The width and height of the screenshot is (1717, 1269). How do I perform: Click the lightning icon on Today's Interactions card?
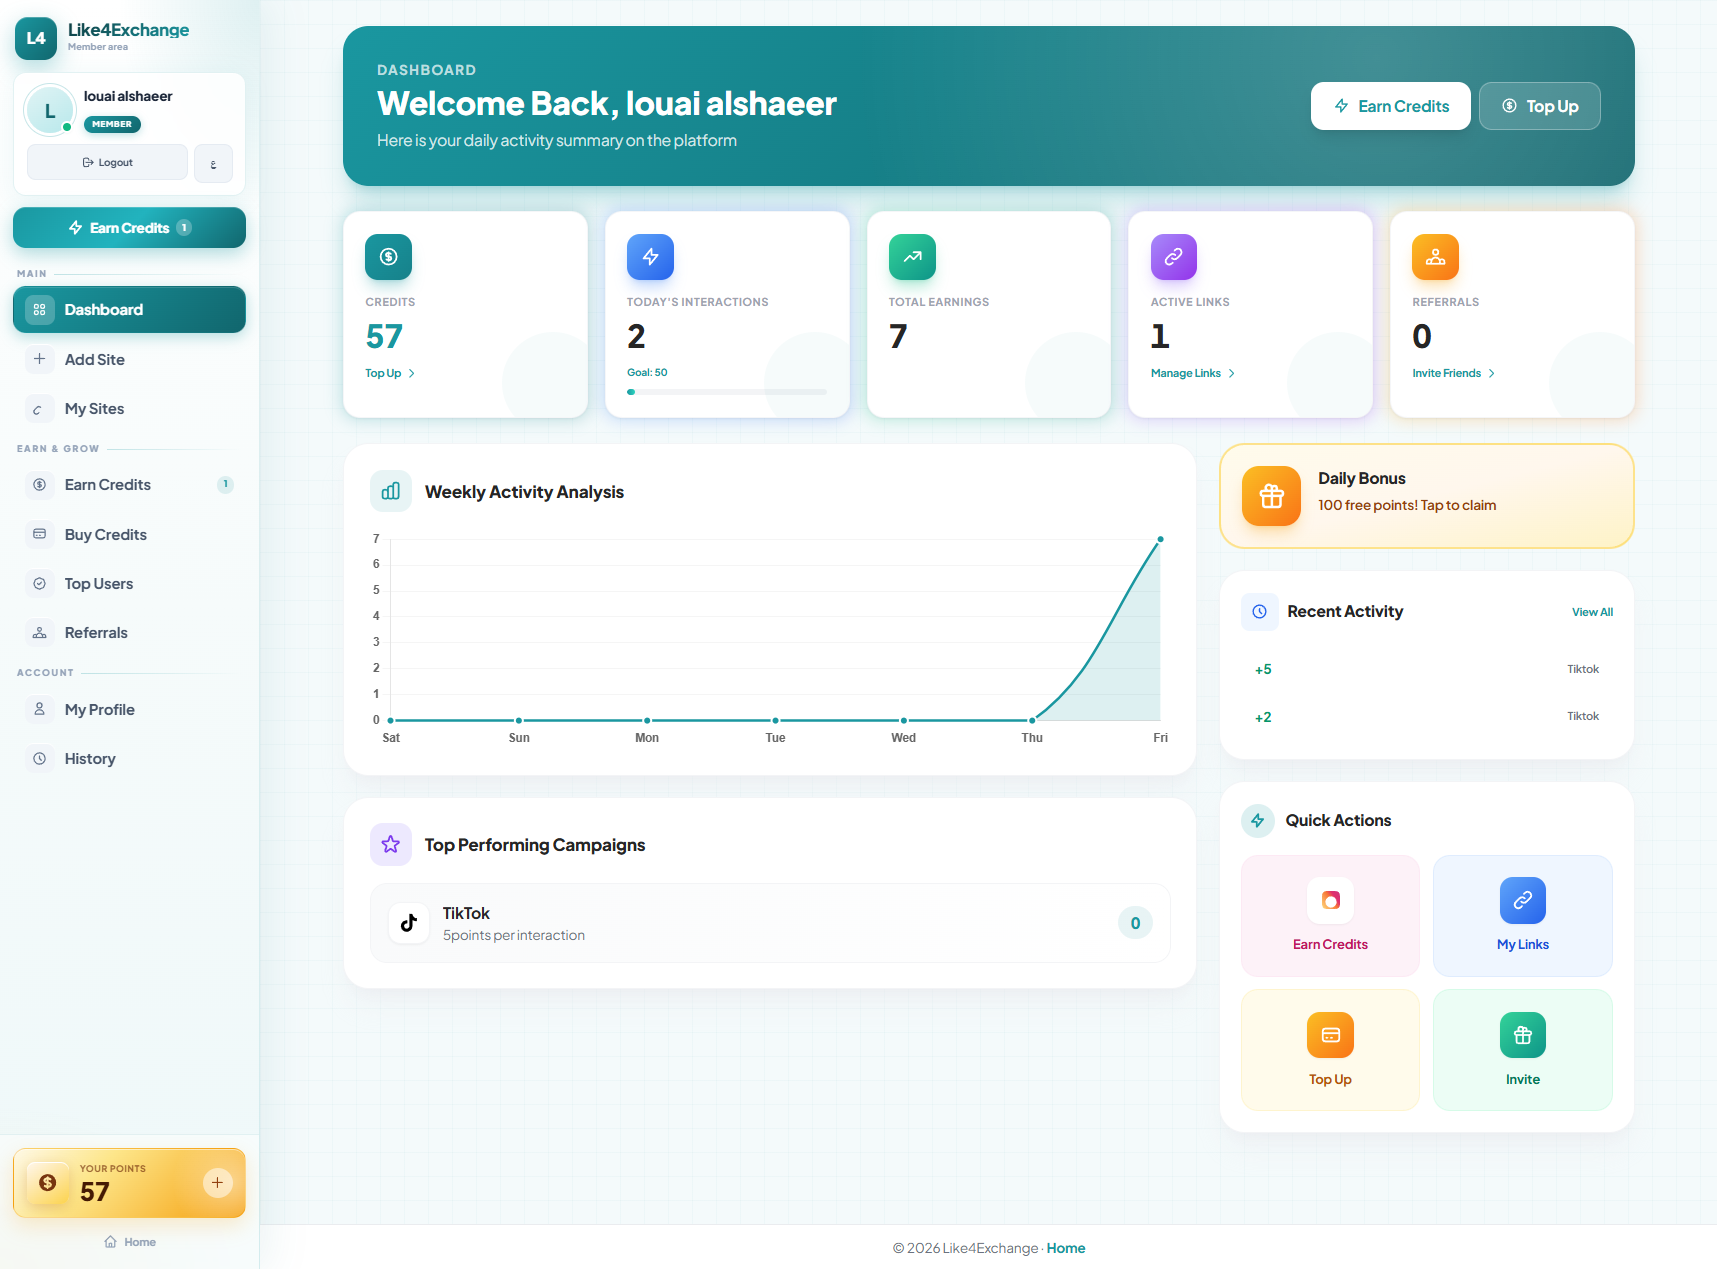click(x=650, y=257)
